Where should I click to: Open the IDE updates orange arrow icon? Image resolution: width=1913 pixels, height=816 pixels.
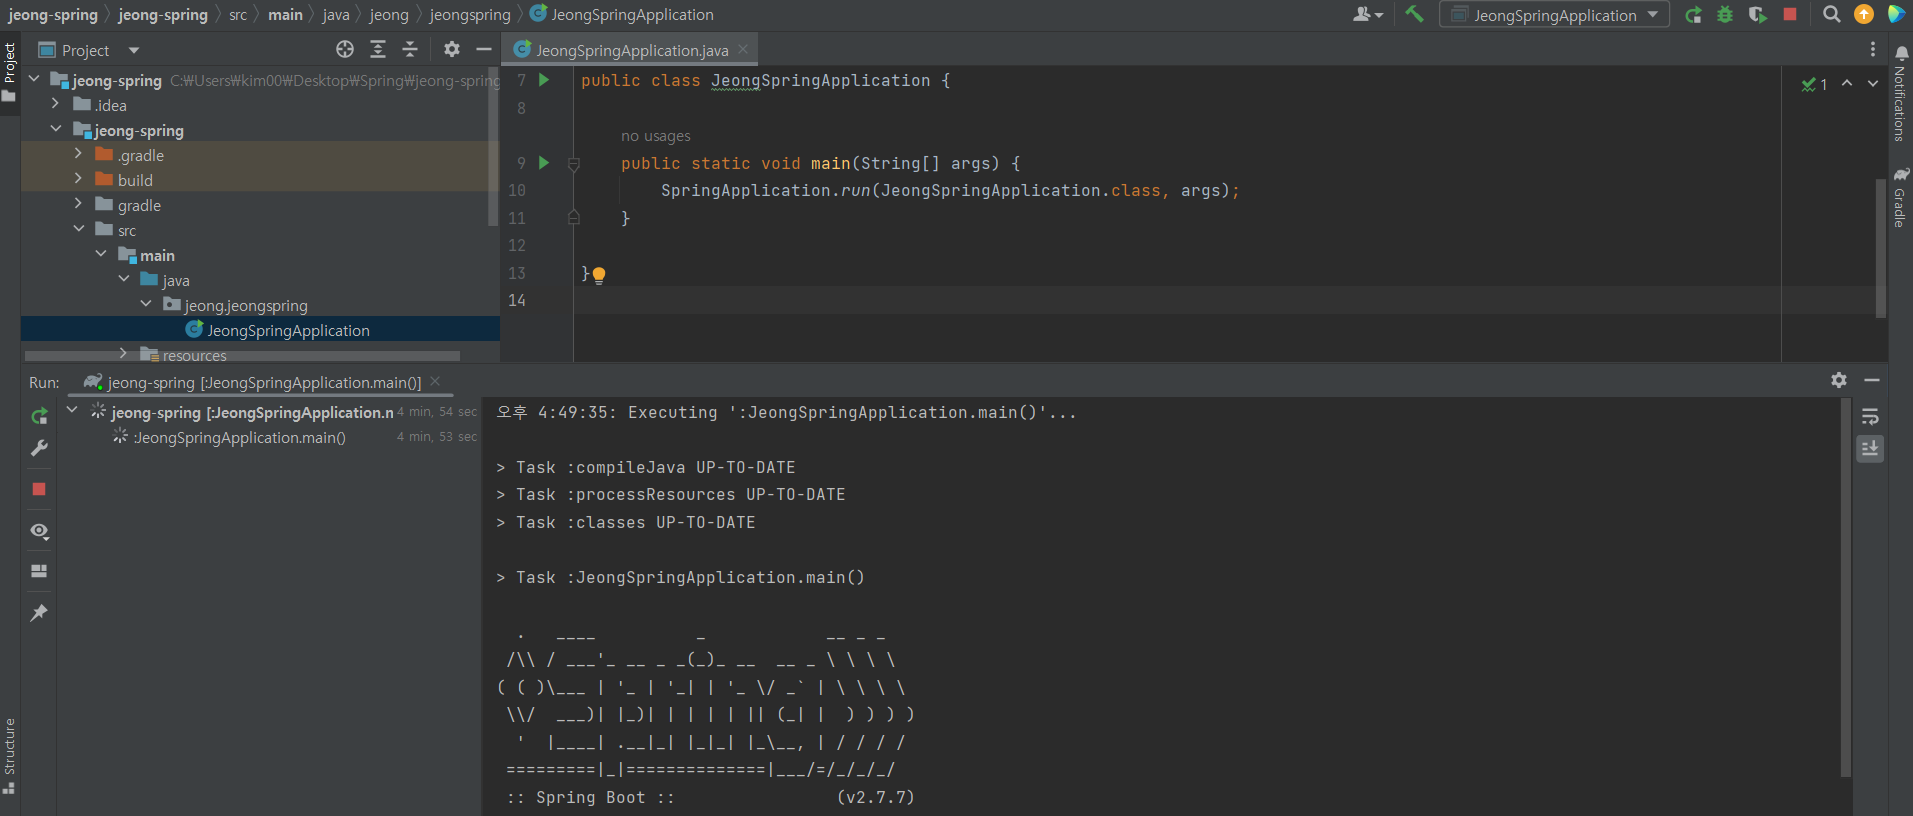click(x=1864, y=14)
